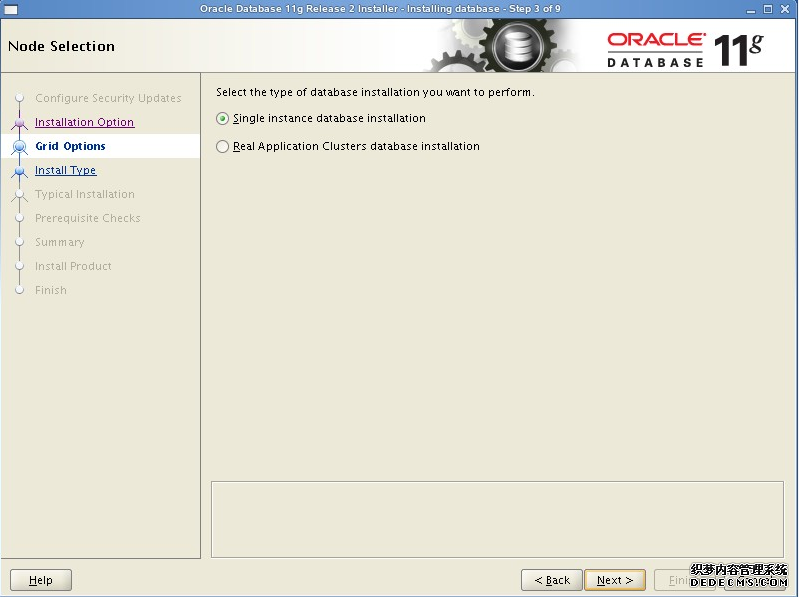Close the Oracle installer window
Screen dimensions: 799x597
(786, 9)
